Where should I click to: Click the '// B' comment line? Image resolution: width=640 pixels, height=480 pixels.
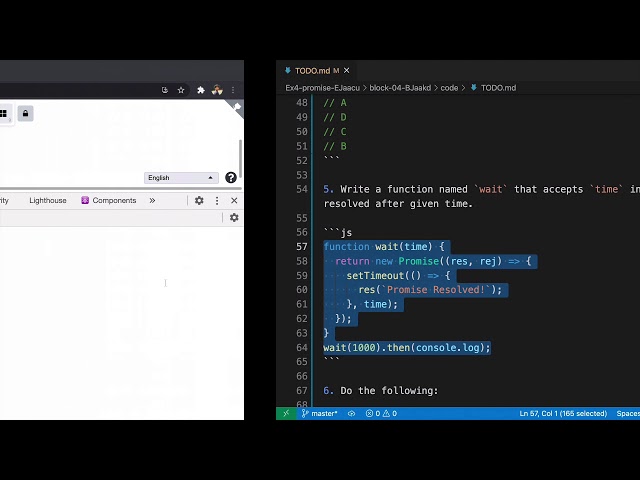(335, 146)
